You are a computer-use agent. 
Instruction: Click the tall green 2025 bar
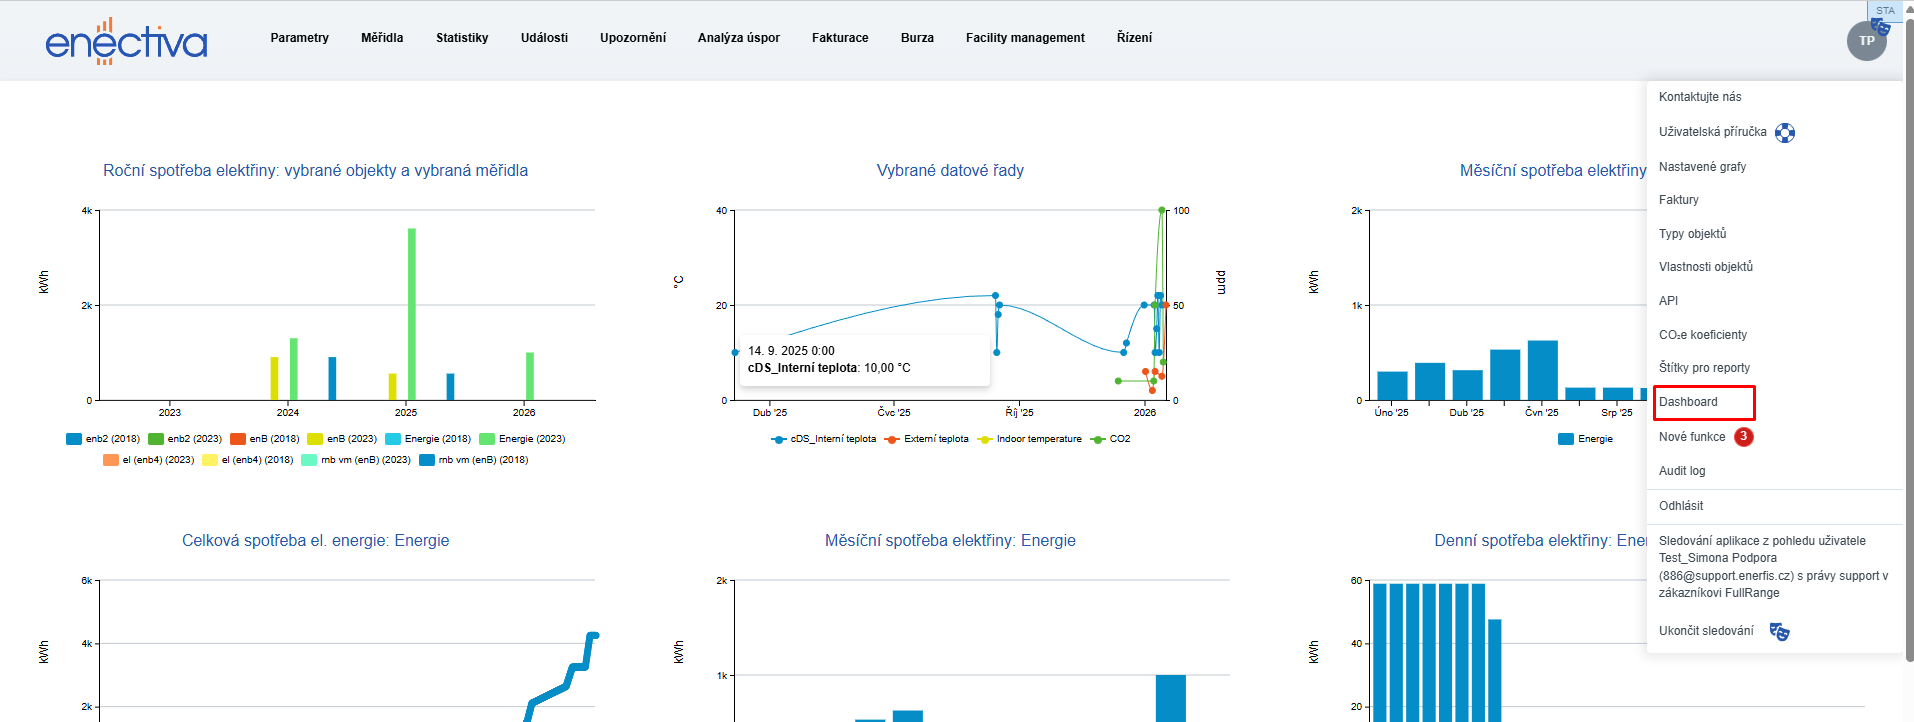coord(411,313)
